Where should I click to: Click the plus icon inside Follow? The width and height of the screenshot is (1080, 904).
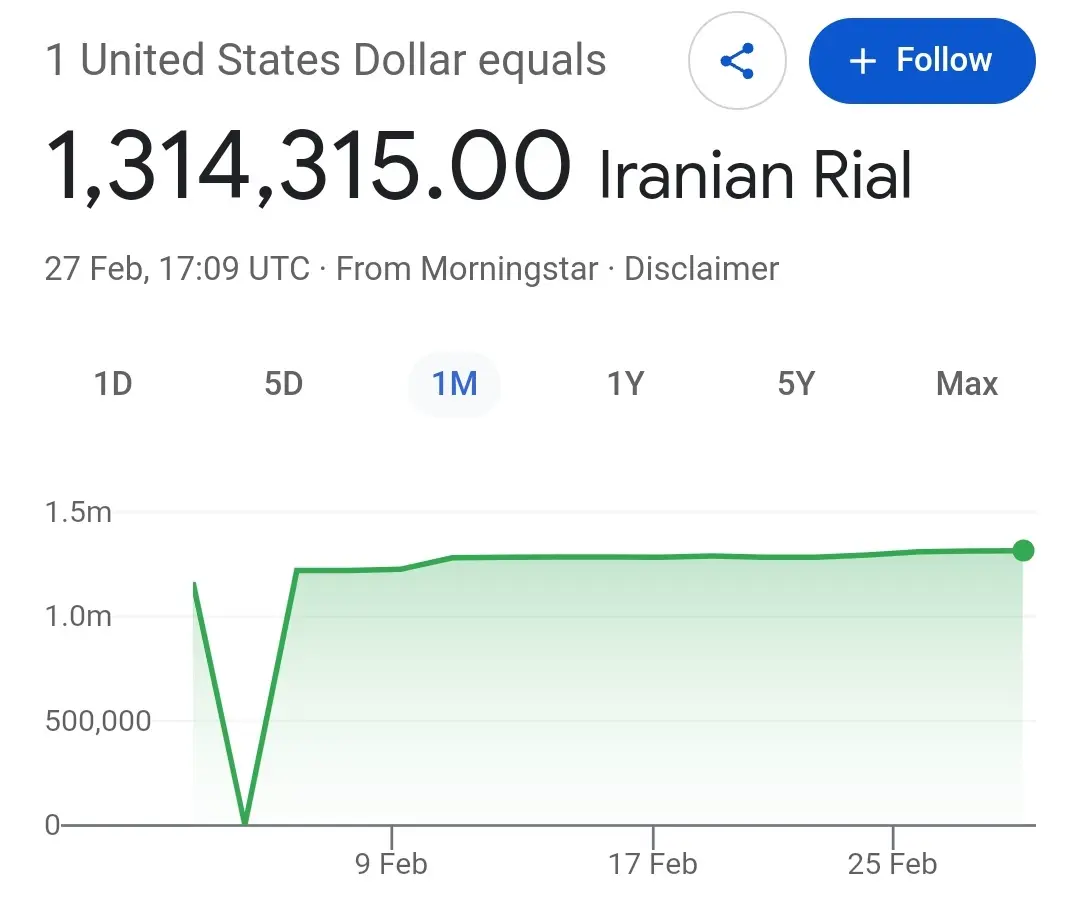tap(862, 61)
